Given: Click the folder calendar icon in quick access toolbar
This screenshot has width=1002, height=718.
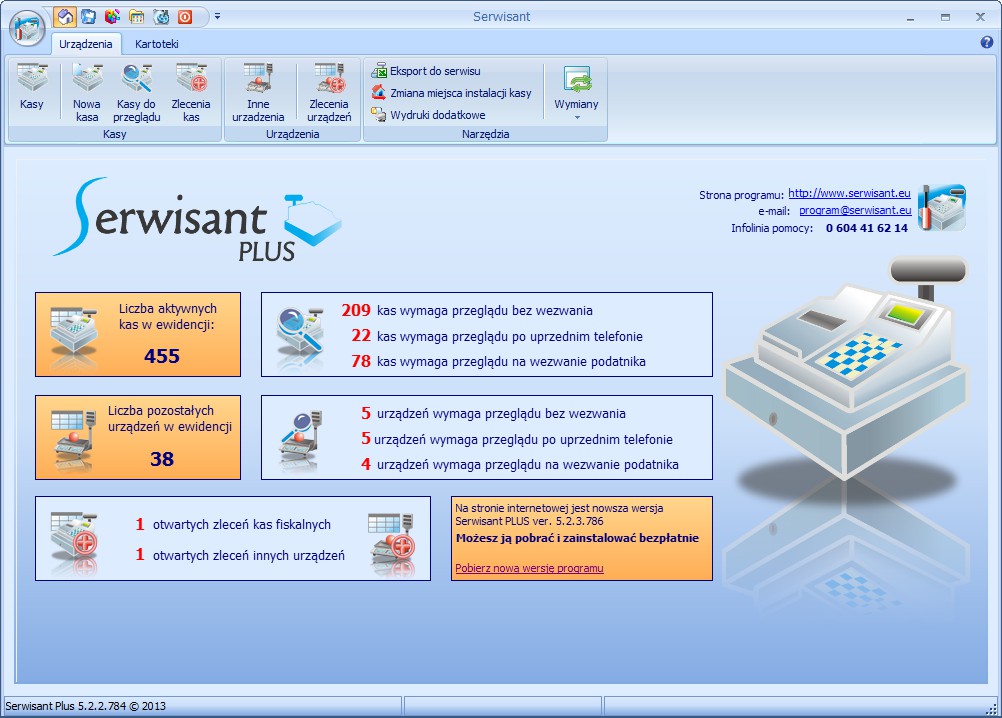Looking at the screenshot, I should coord(136,17).
